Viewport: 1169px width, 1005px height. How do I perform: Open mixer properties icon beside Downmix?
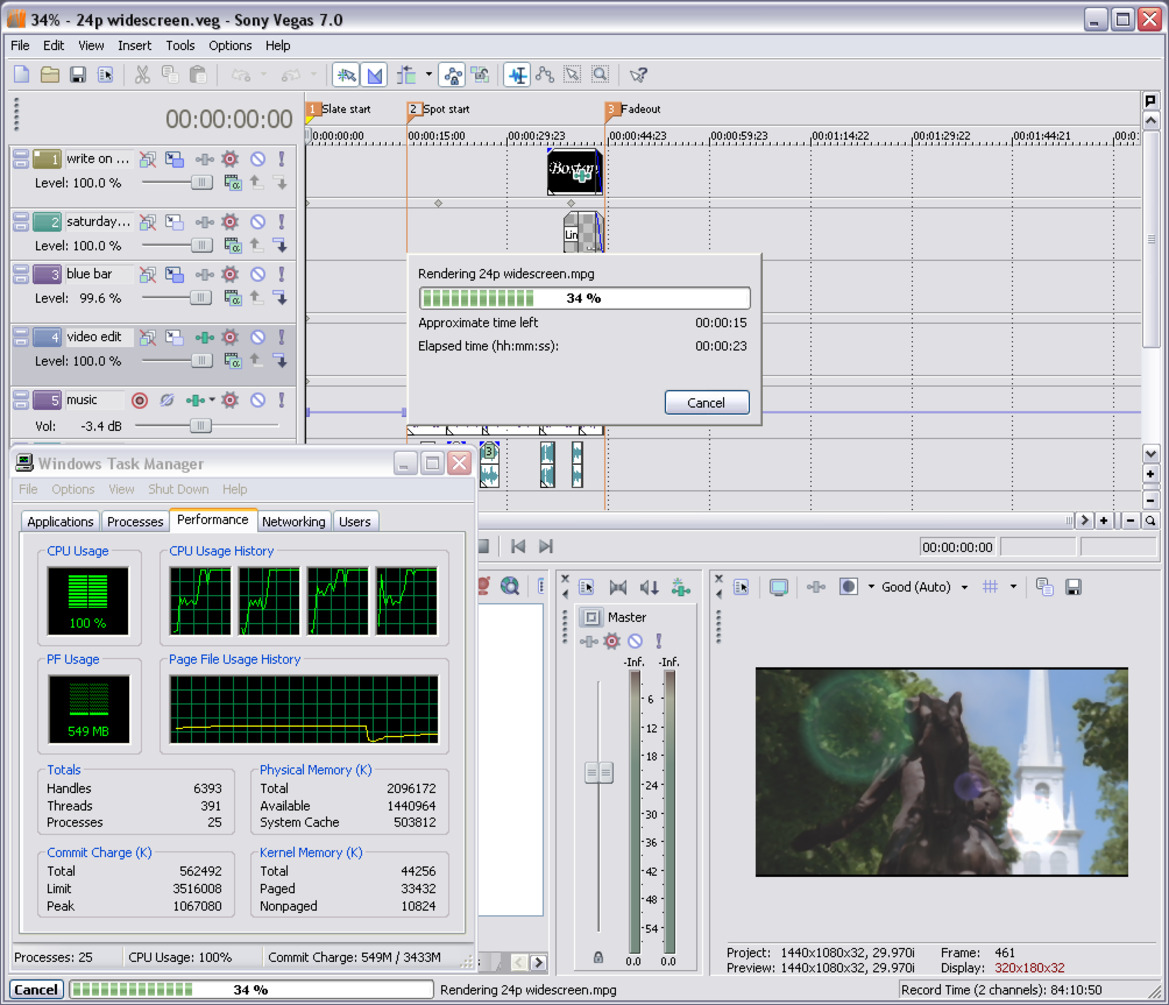[x=587, y=587]
